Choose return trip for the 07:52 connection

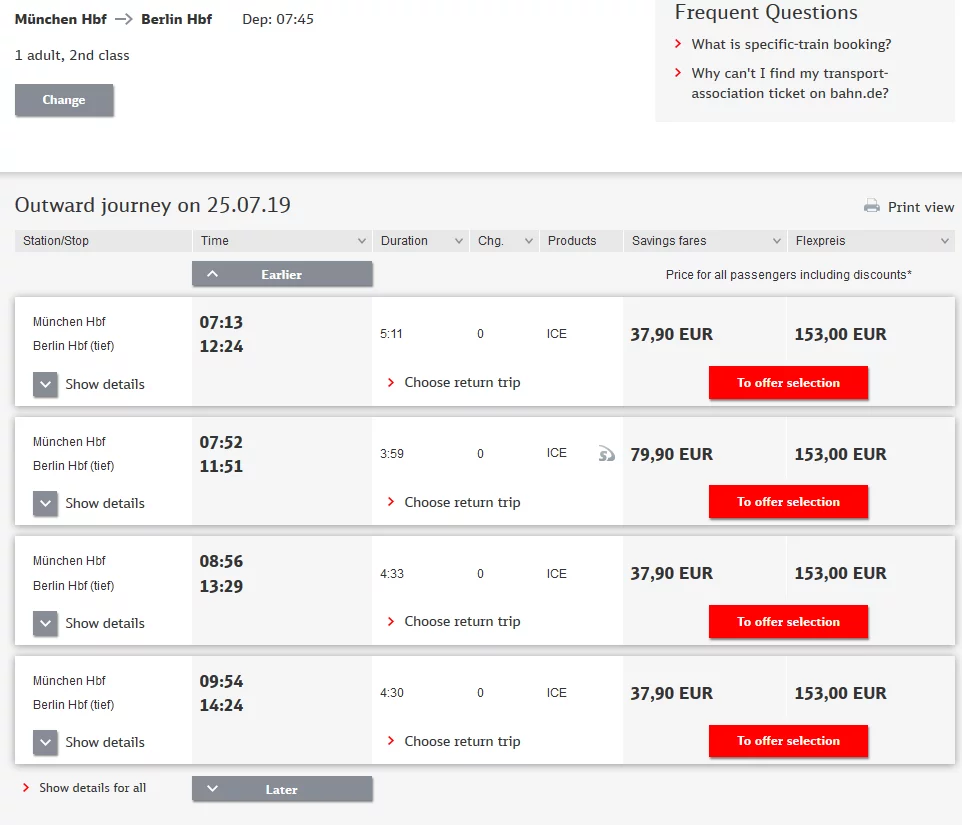pos(462,502)
